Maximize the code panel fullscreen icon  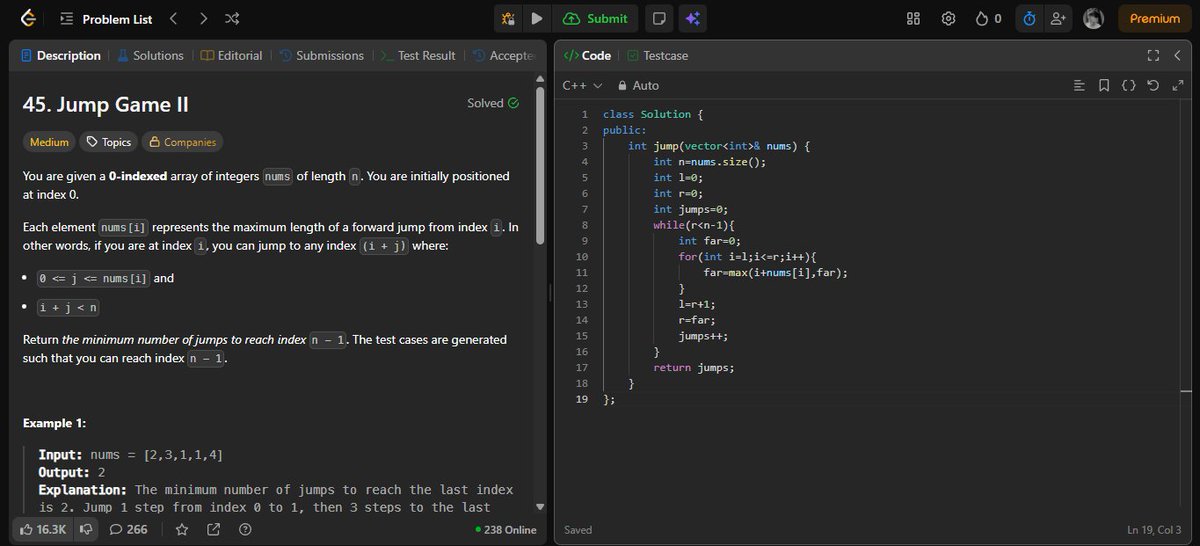tap(1152, 55)
